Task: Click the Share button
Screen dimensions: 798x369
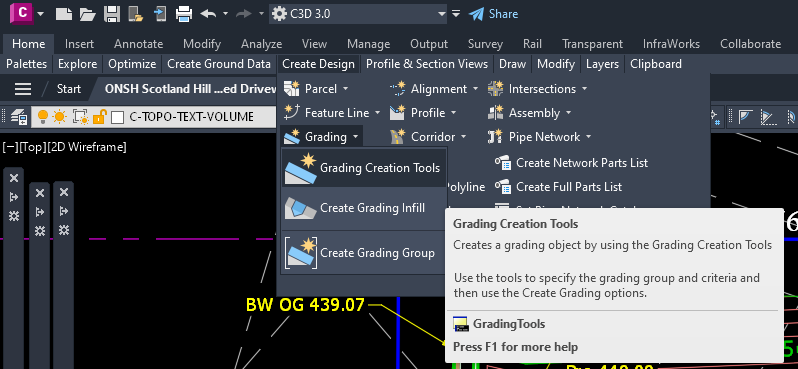Action: point(493,14)
